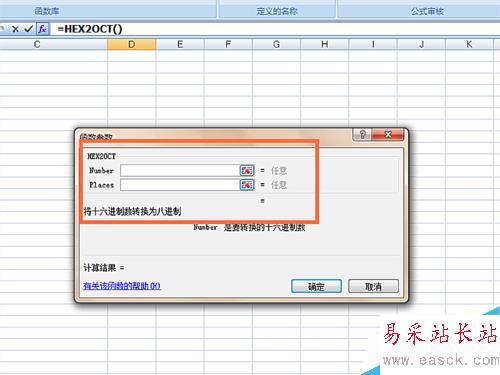Viewport: 500px width, 375px height.
Task: Focus the Places input field
Action: pos(180,184)
